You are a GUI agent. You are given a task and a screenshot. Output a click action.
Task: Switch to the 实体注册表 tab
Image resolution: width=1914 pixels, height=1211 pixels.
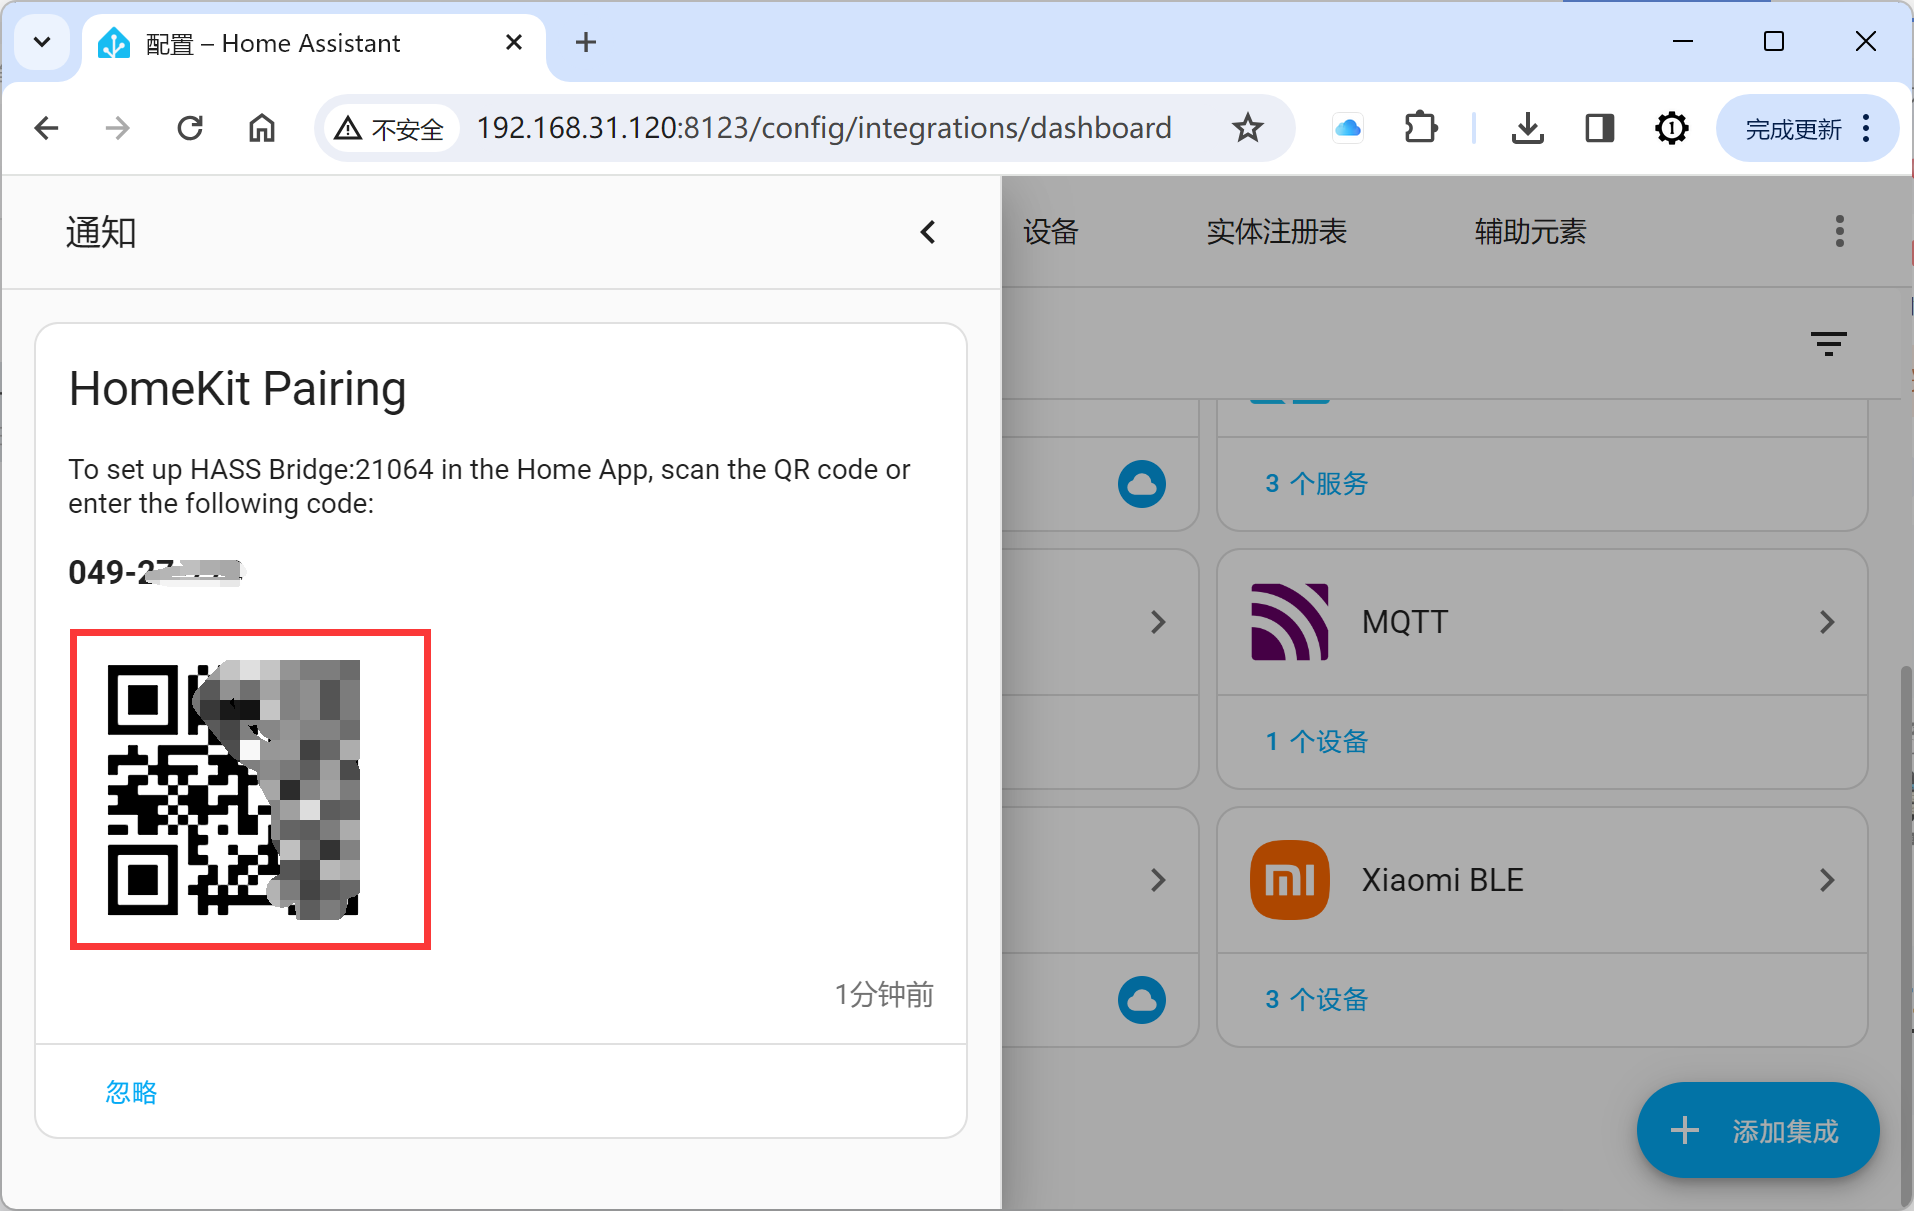pos(1277,232)
